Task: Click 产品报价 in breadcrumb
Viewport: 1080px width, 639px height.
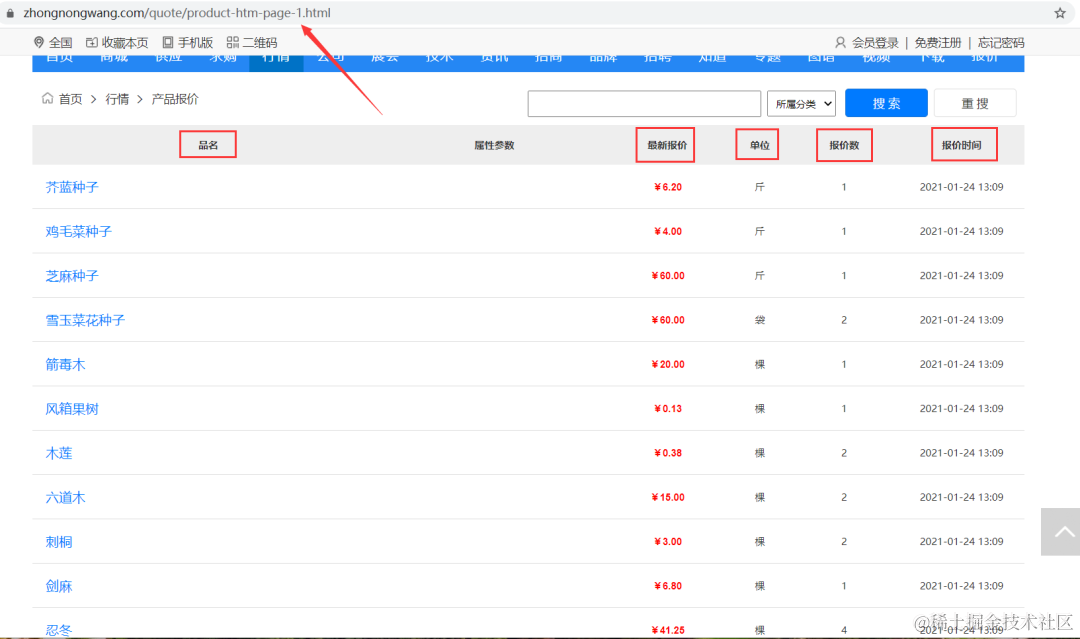Action: point(175,99)
